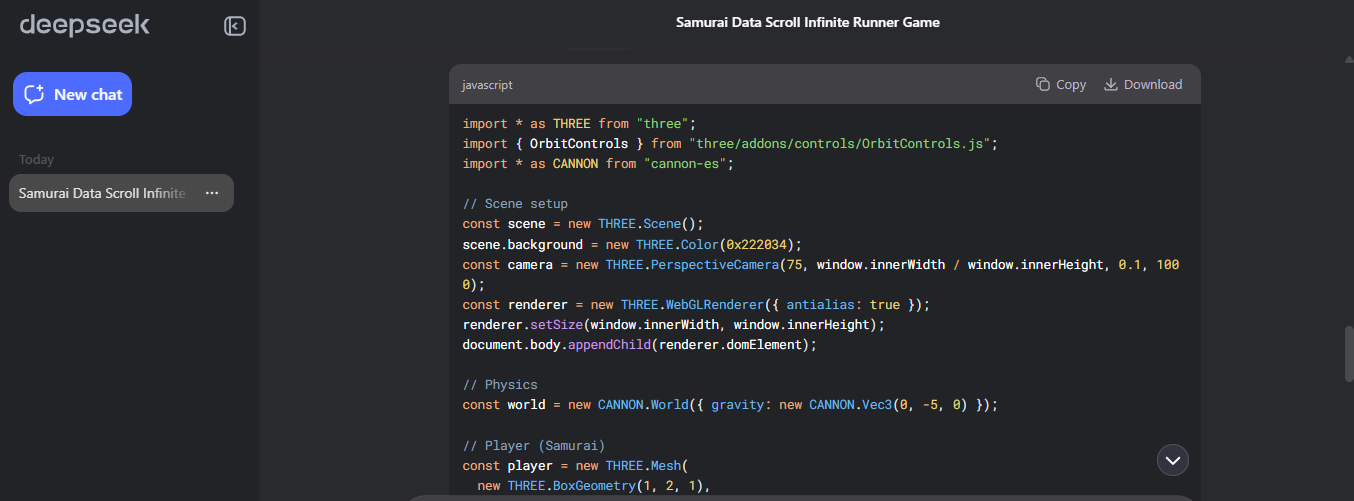Click the "const scene = new THREE.Scene()" line

click(582, 224)
